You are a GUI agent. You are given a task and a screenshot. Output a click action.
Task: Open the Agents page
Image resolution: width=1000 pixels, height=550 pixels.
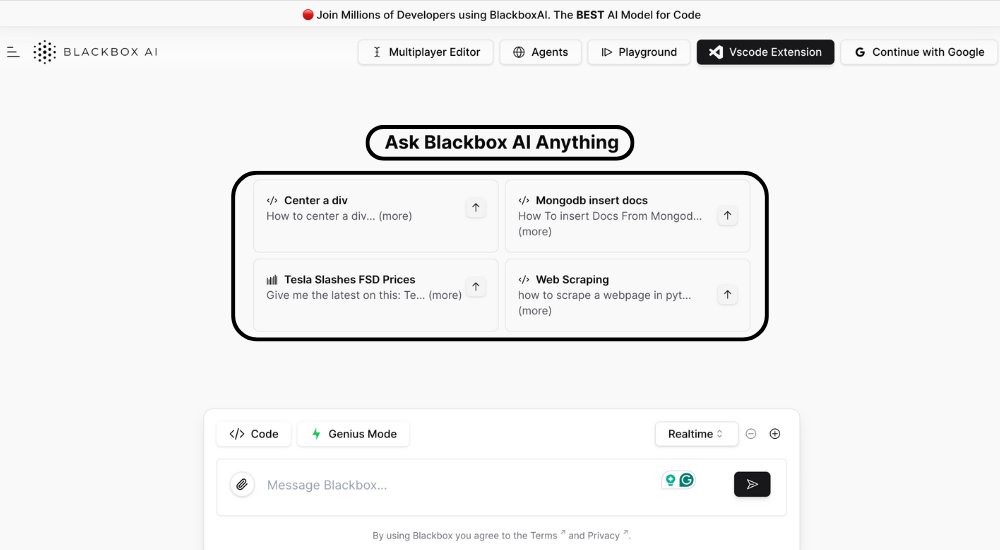540,52
